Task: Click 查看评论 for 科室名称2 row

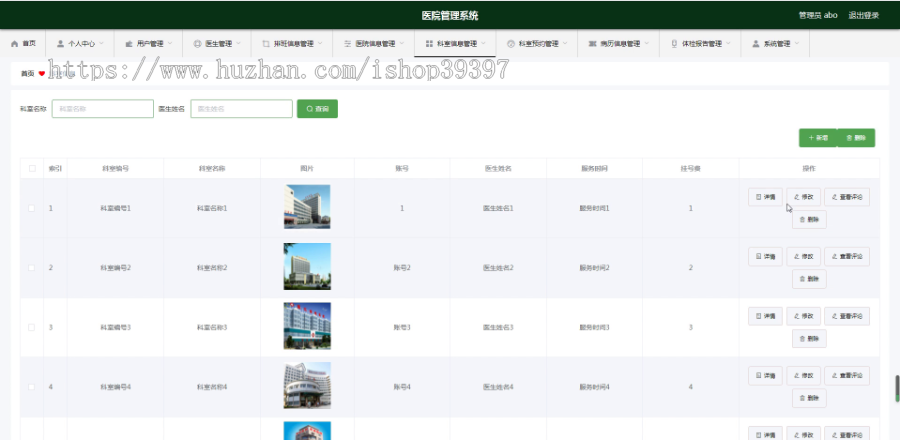Action: (x=847, y=256)
